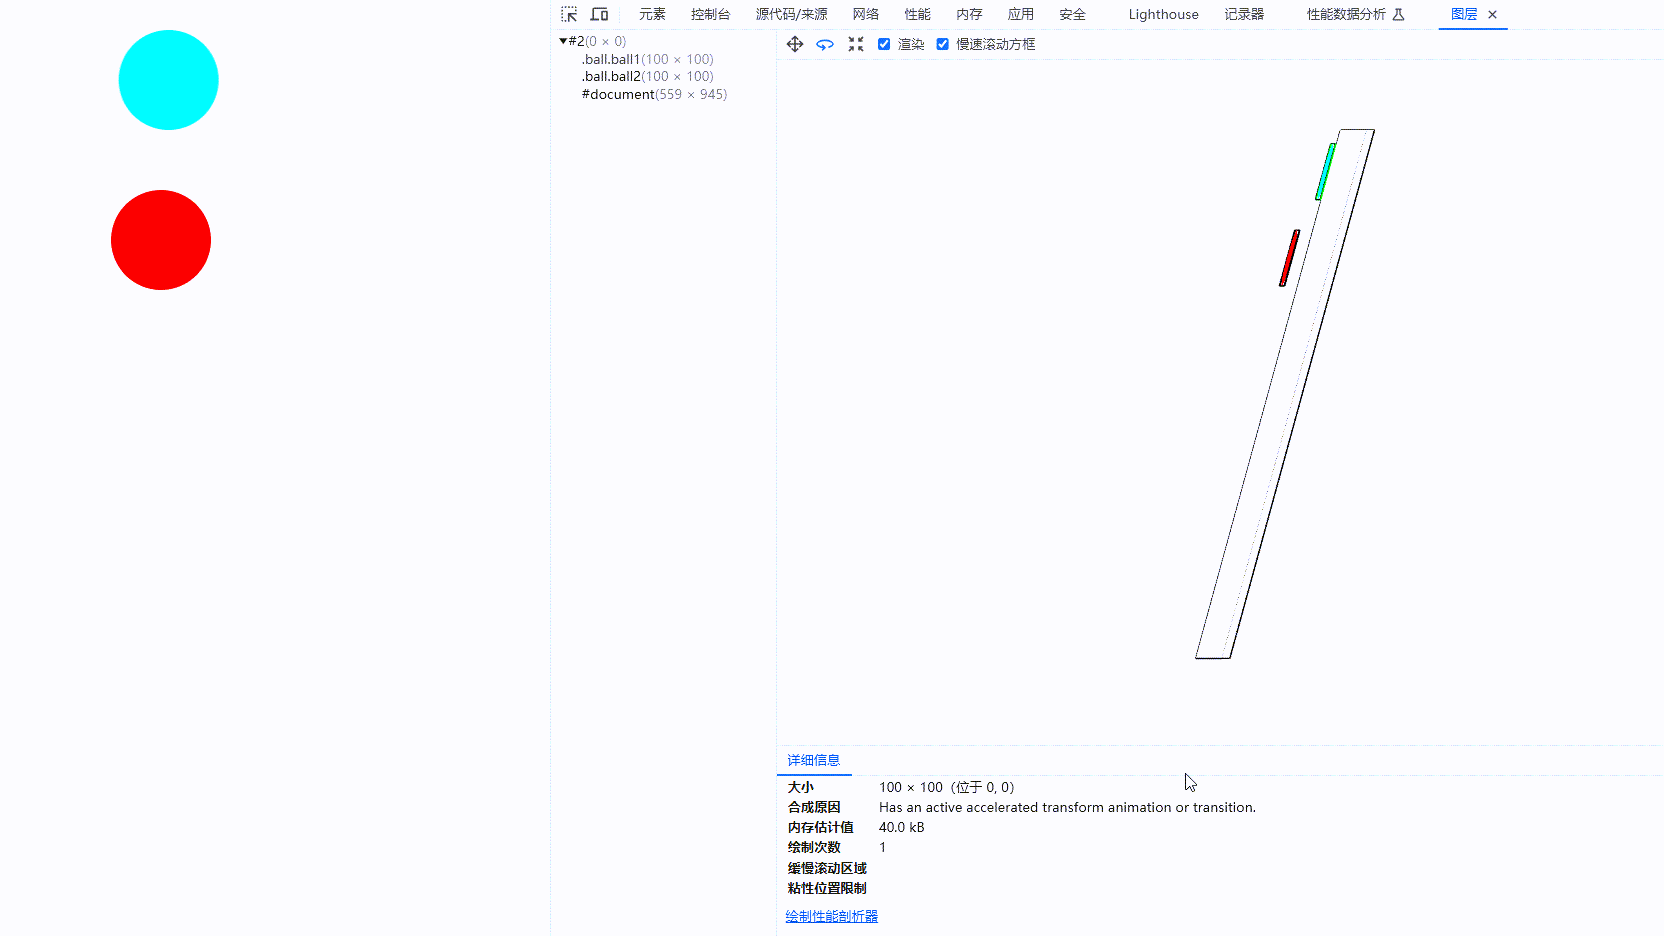This screenshot has height=936, width=1664.
Task: Toggle the device toolbar icon
Action: 599,14
